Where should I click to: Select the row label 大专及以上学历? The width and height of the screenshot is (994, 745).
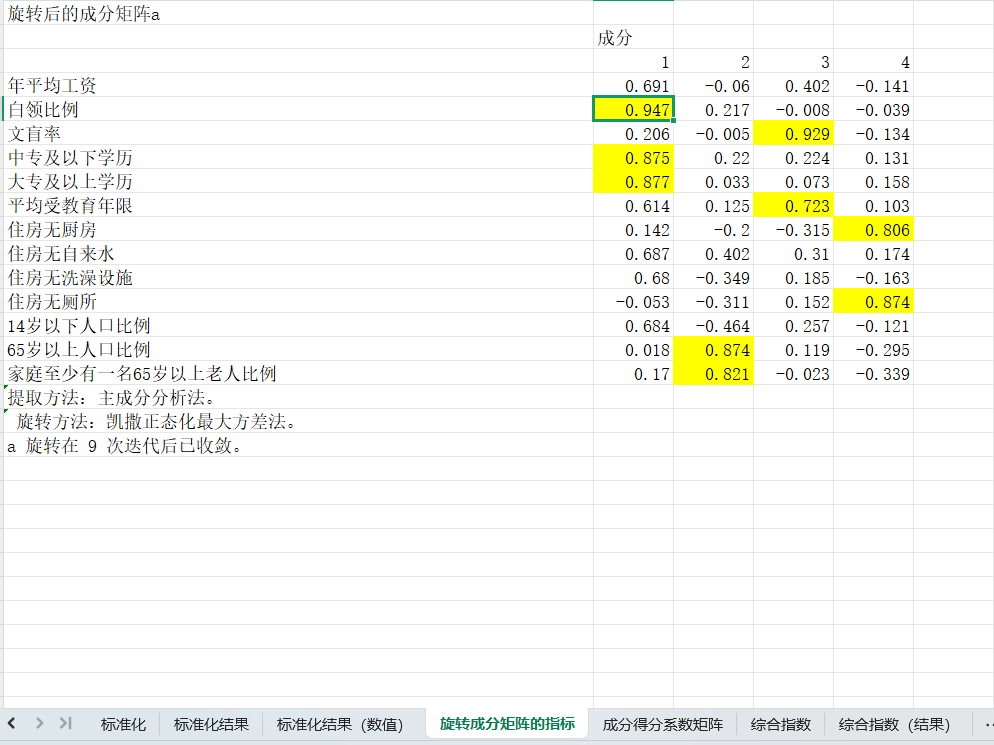click(298, 182)
